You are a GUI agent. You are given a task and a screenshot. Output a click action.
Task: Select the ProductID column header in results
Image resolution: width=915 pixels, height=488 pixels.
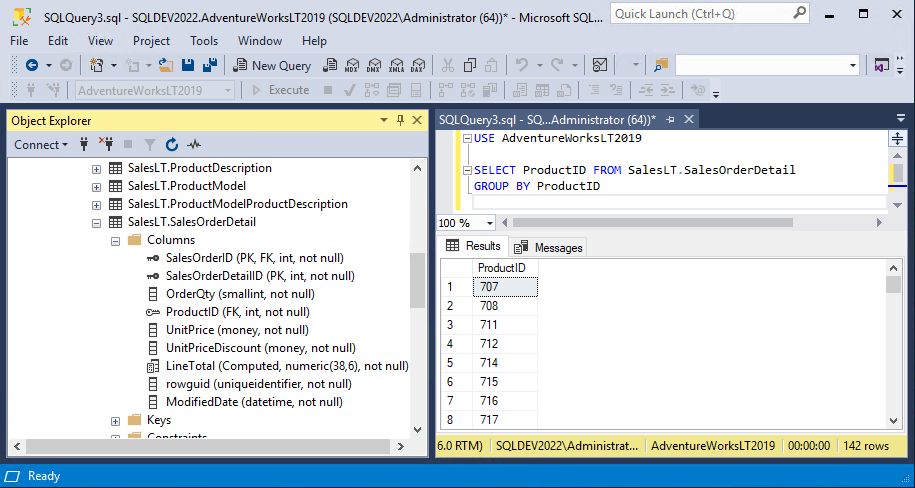505,267
